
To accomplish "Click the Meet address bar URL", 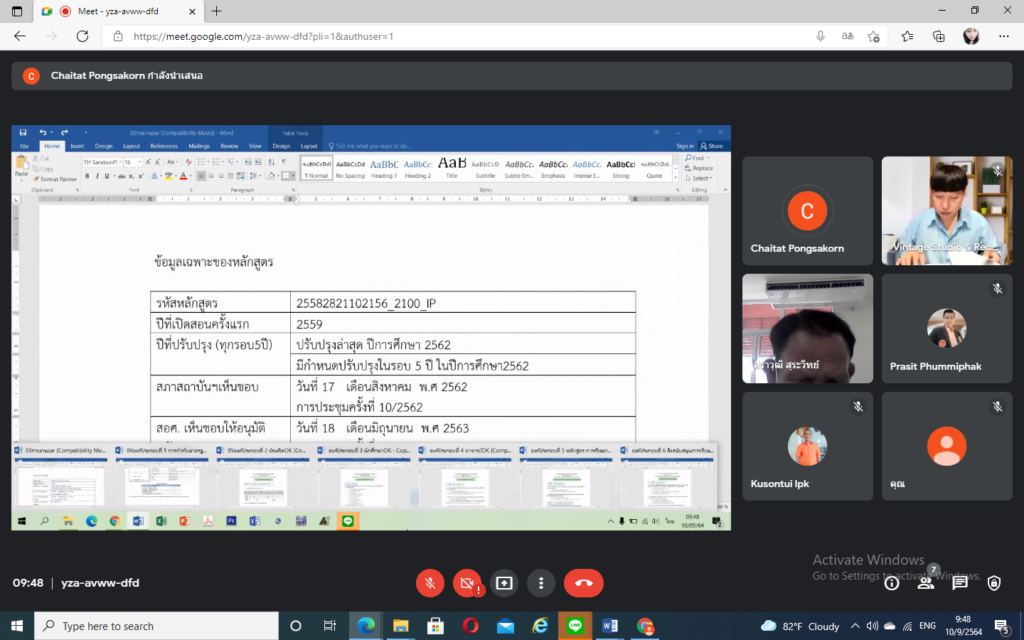I will pyautogui.click(x=400, y=36).
